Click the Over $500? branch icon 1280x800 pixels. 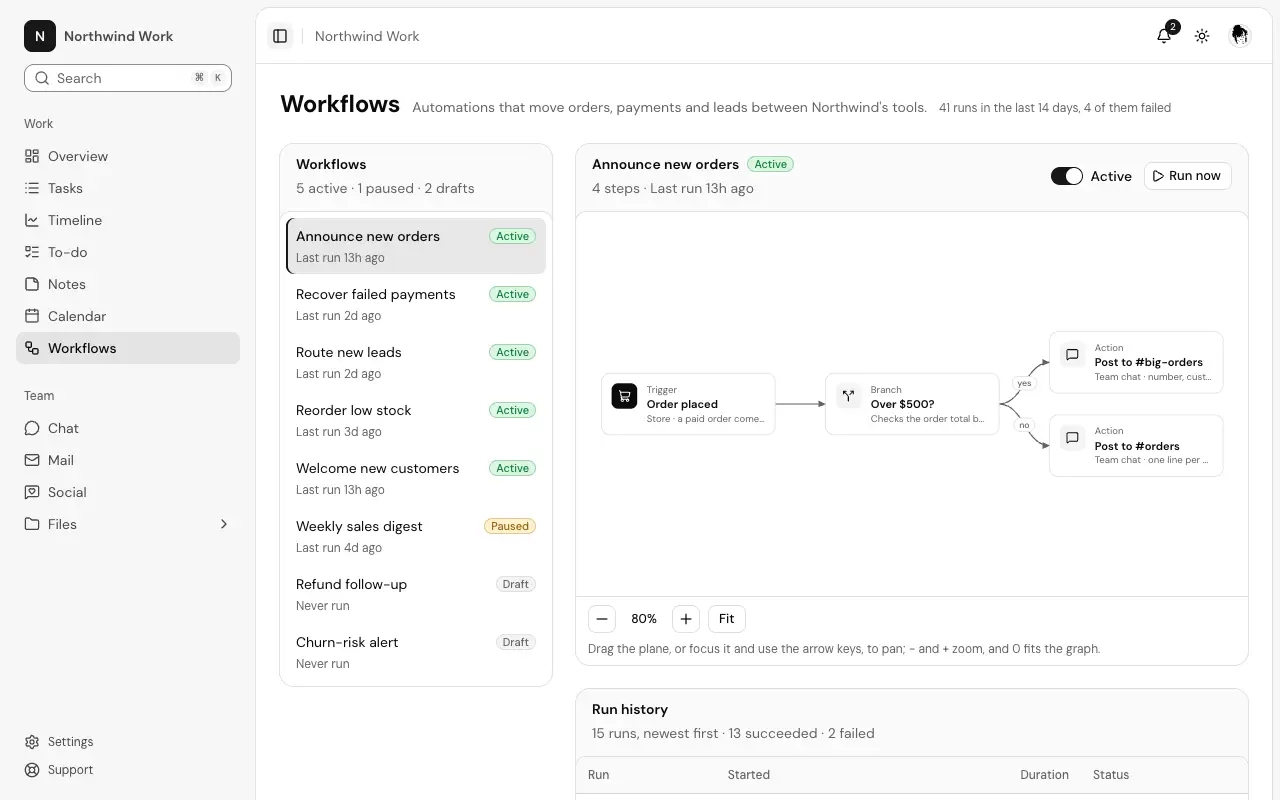(848, 396)
